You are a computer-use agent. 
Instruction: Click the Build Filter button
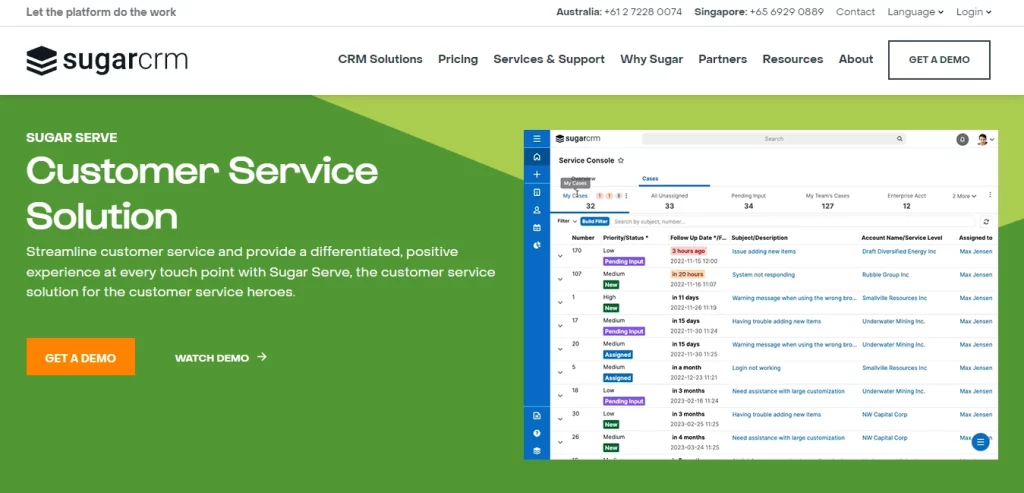[594, 221]
